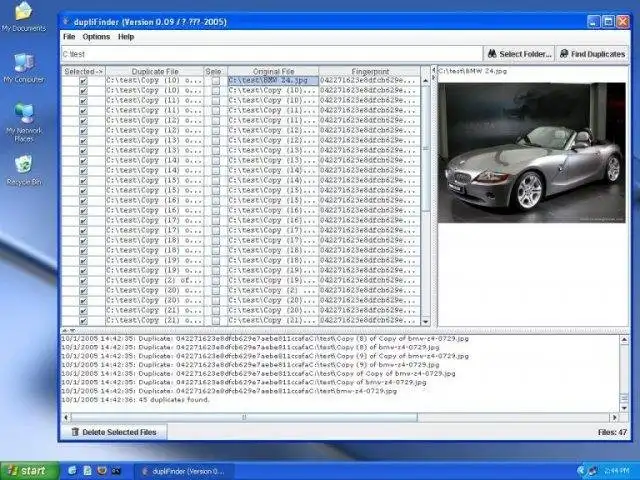Click Delete Selected Files button
The width and height of the screenshot is (640, 480).
coord(114,432)
